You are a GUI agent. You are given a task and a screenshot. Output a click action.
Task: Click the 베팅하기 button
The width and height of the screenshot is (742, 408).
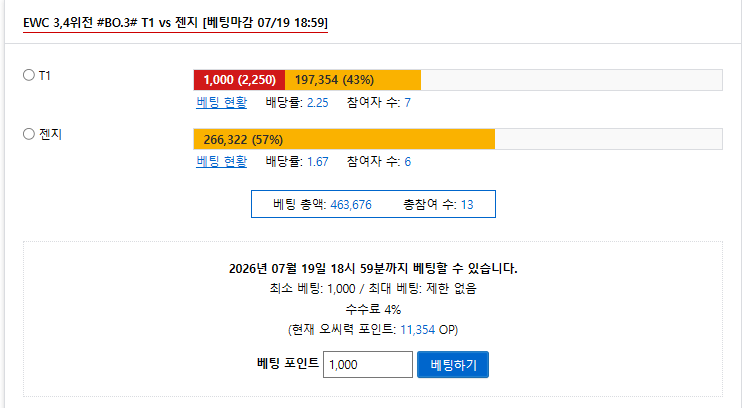pyautogui.click(x=453, y=364)
